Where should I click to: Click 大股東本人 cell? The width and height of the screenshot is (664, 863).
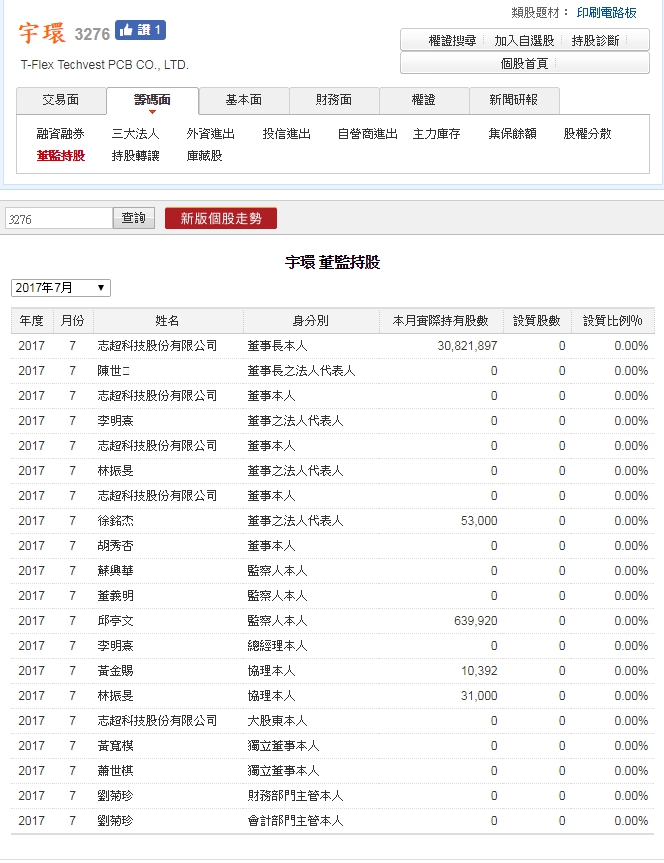(x=277, y=721)
